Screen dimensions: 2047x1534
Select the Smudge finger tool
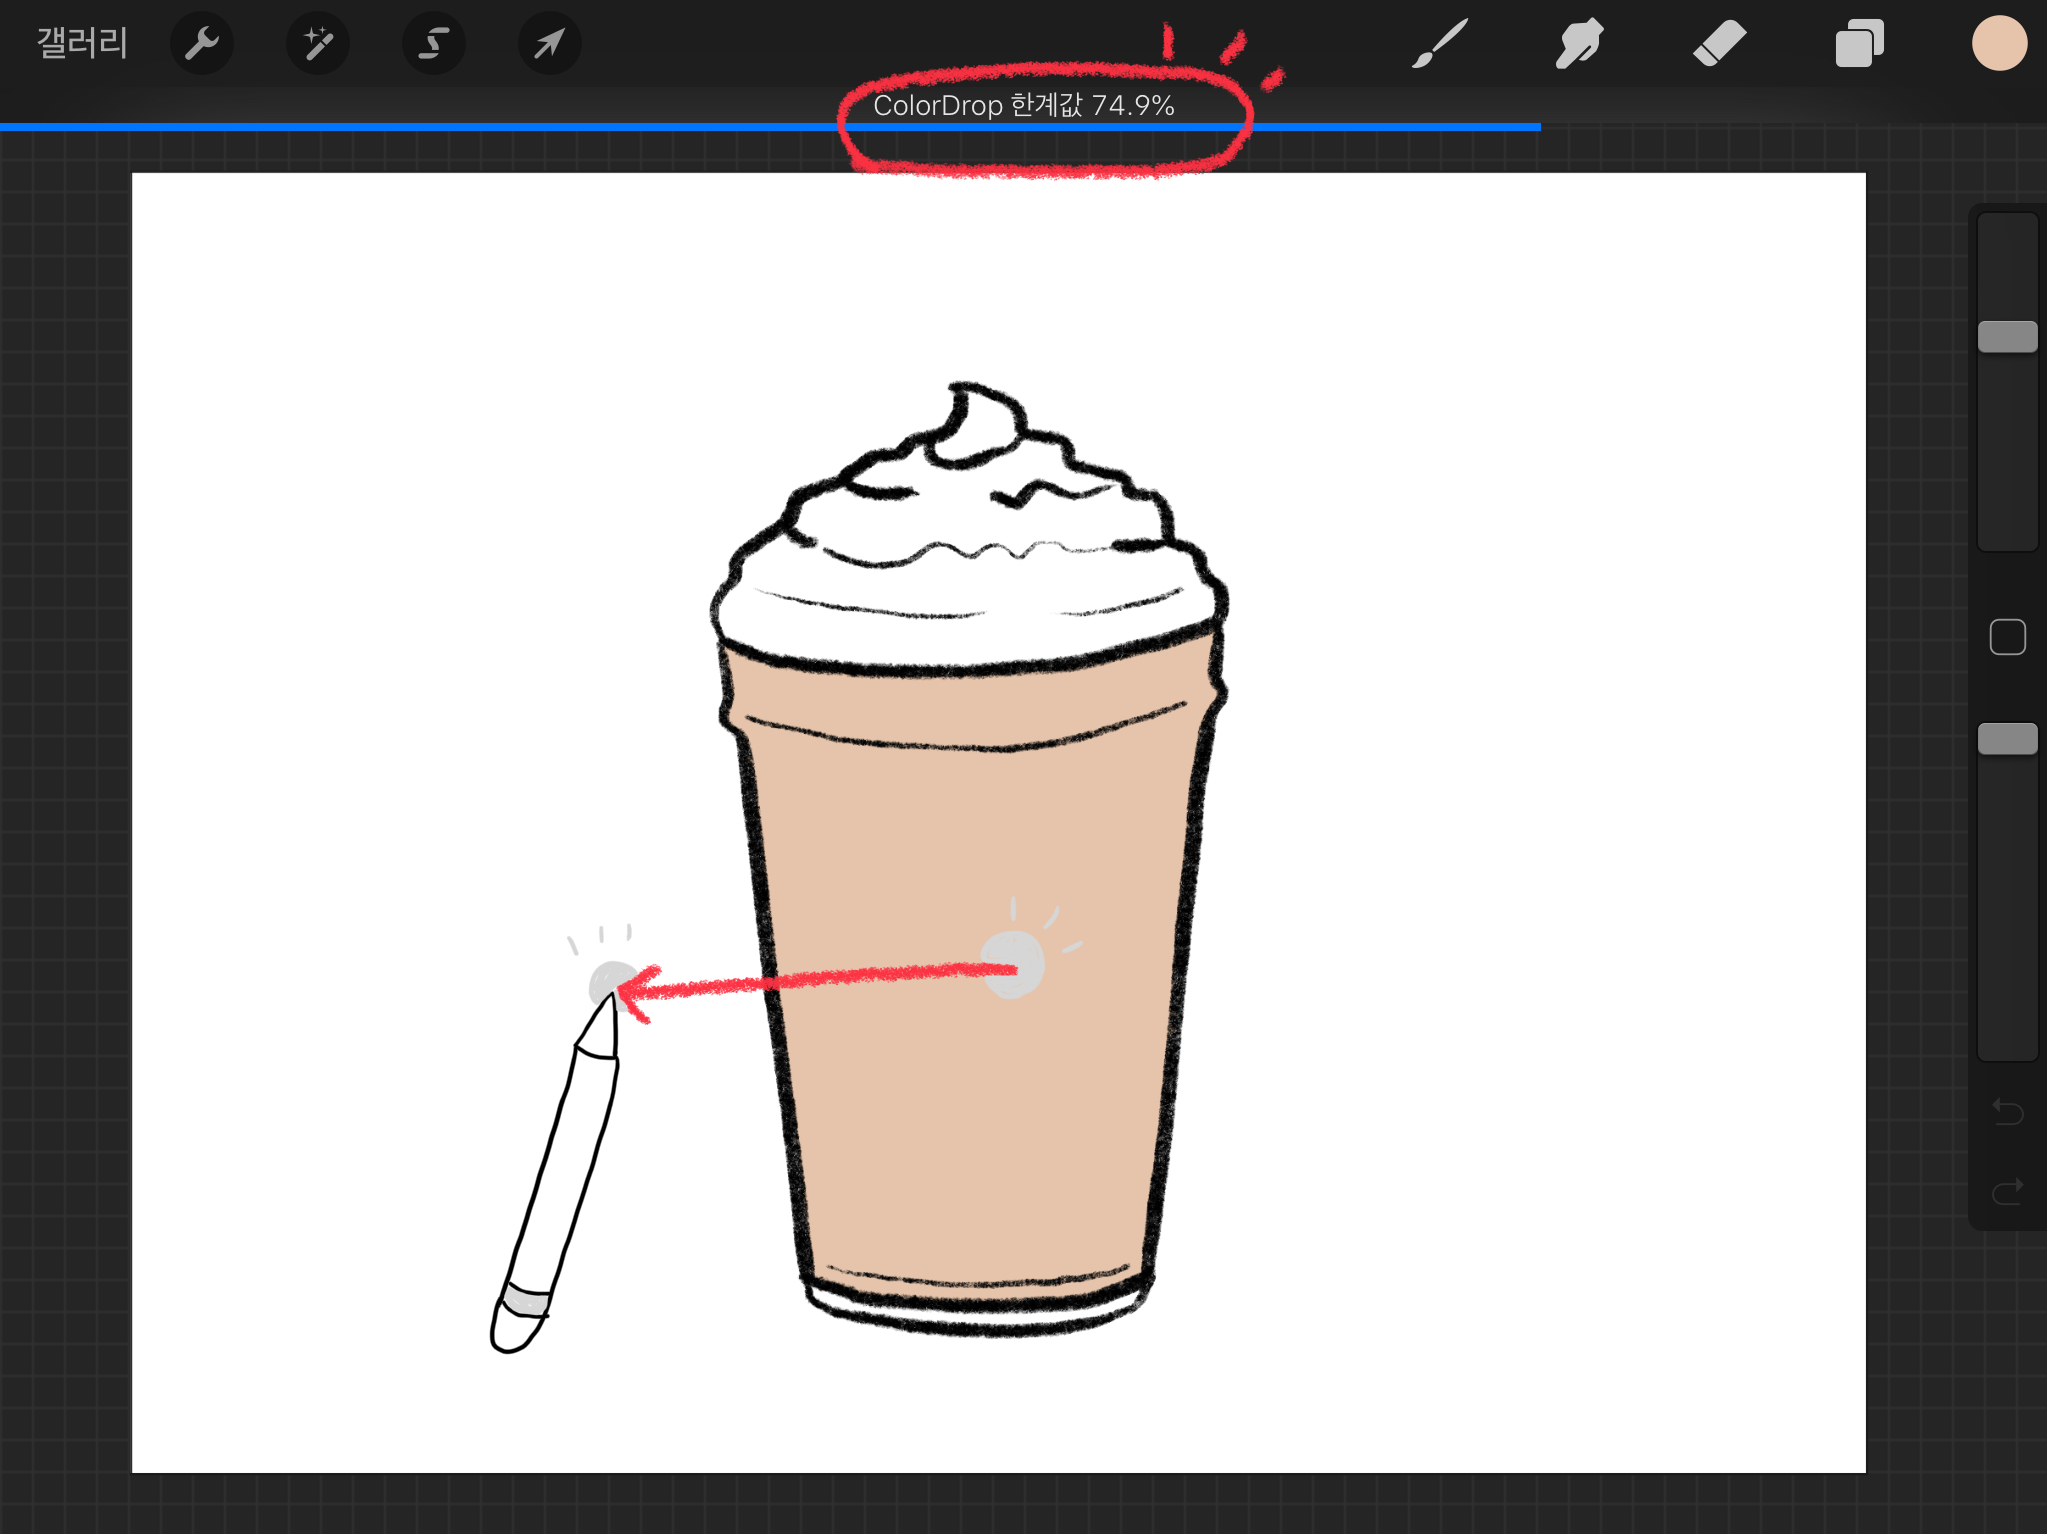1579,43
